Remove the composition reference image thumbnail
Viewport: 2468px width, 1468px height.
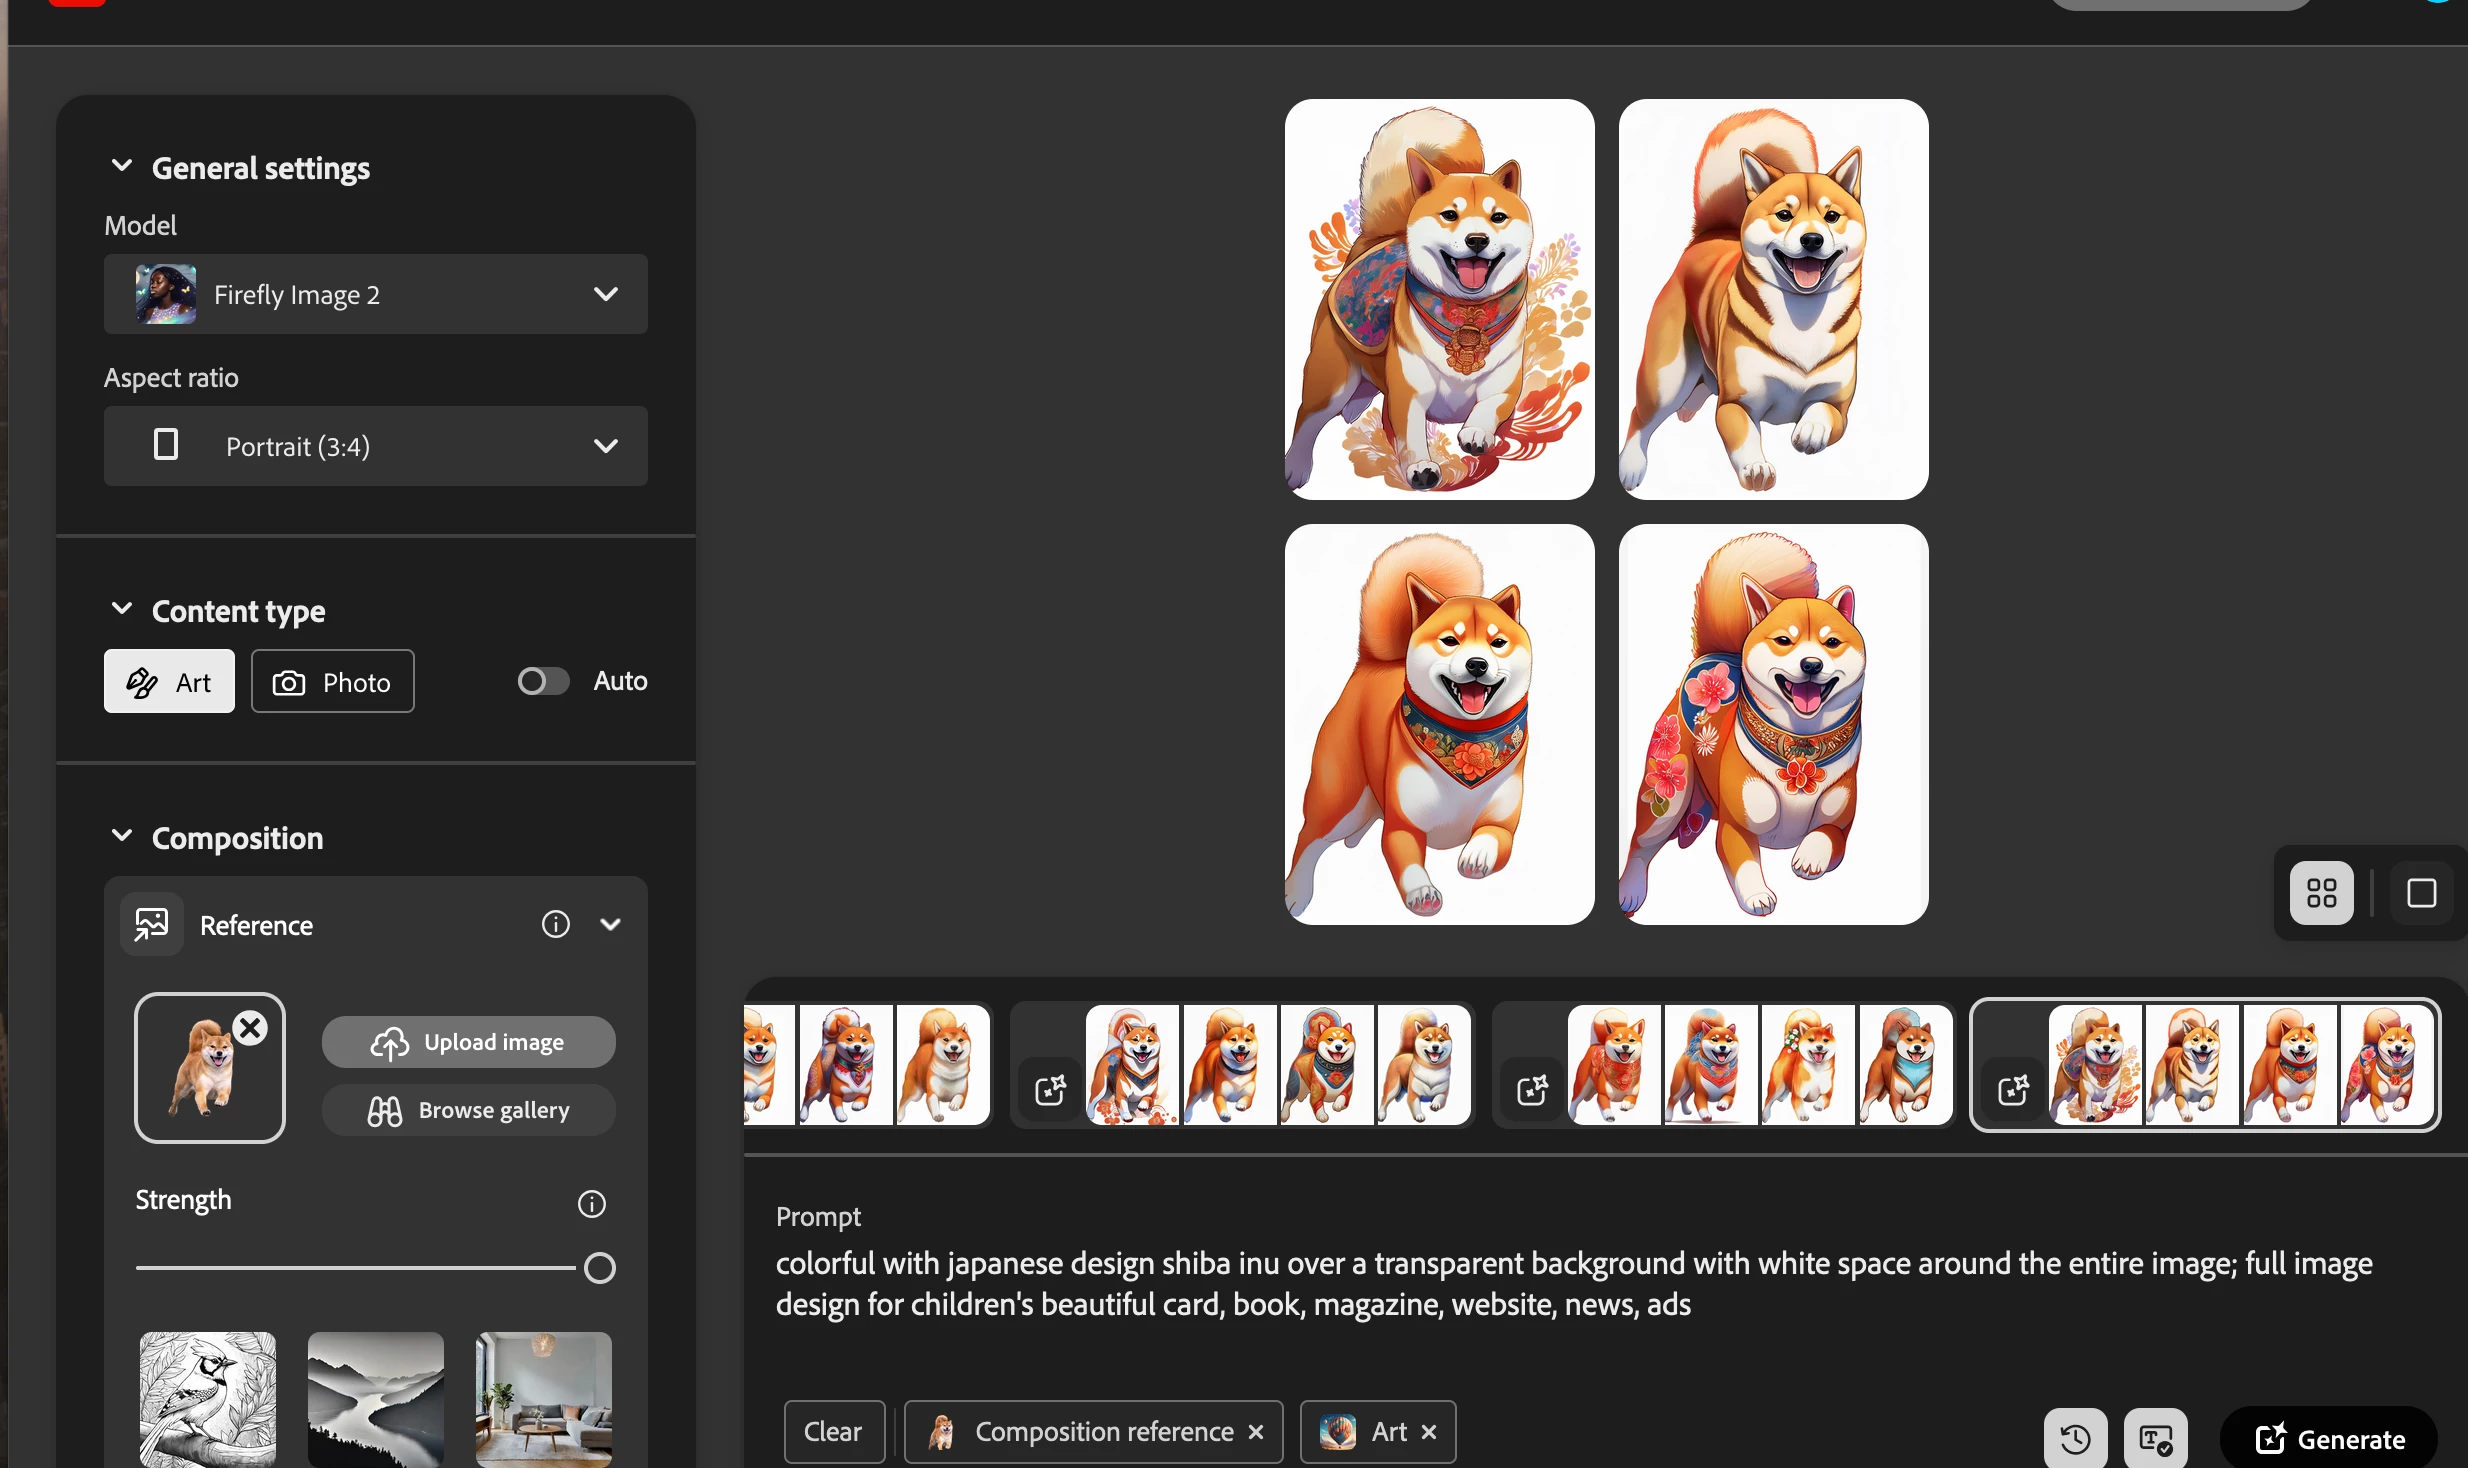coord(251,1027)
